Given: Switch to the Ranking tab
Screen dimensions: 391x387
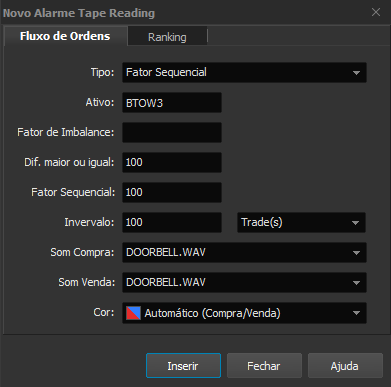Looking at the screenshot, I should pyautogui.click(x=167, y=37).
